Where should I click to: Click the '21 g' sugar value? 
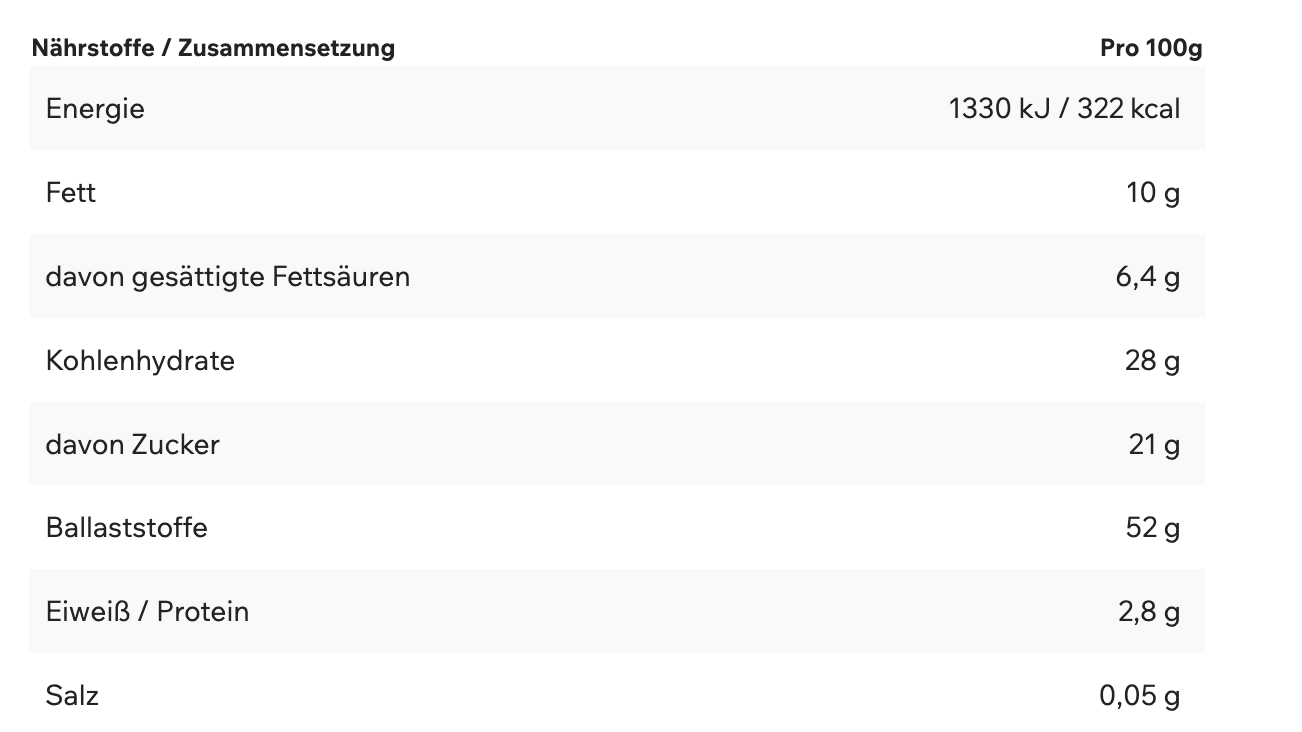pos(1154,444)
